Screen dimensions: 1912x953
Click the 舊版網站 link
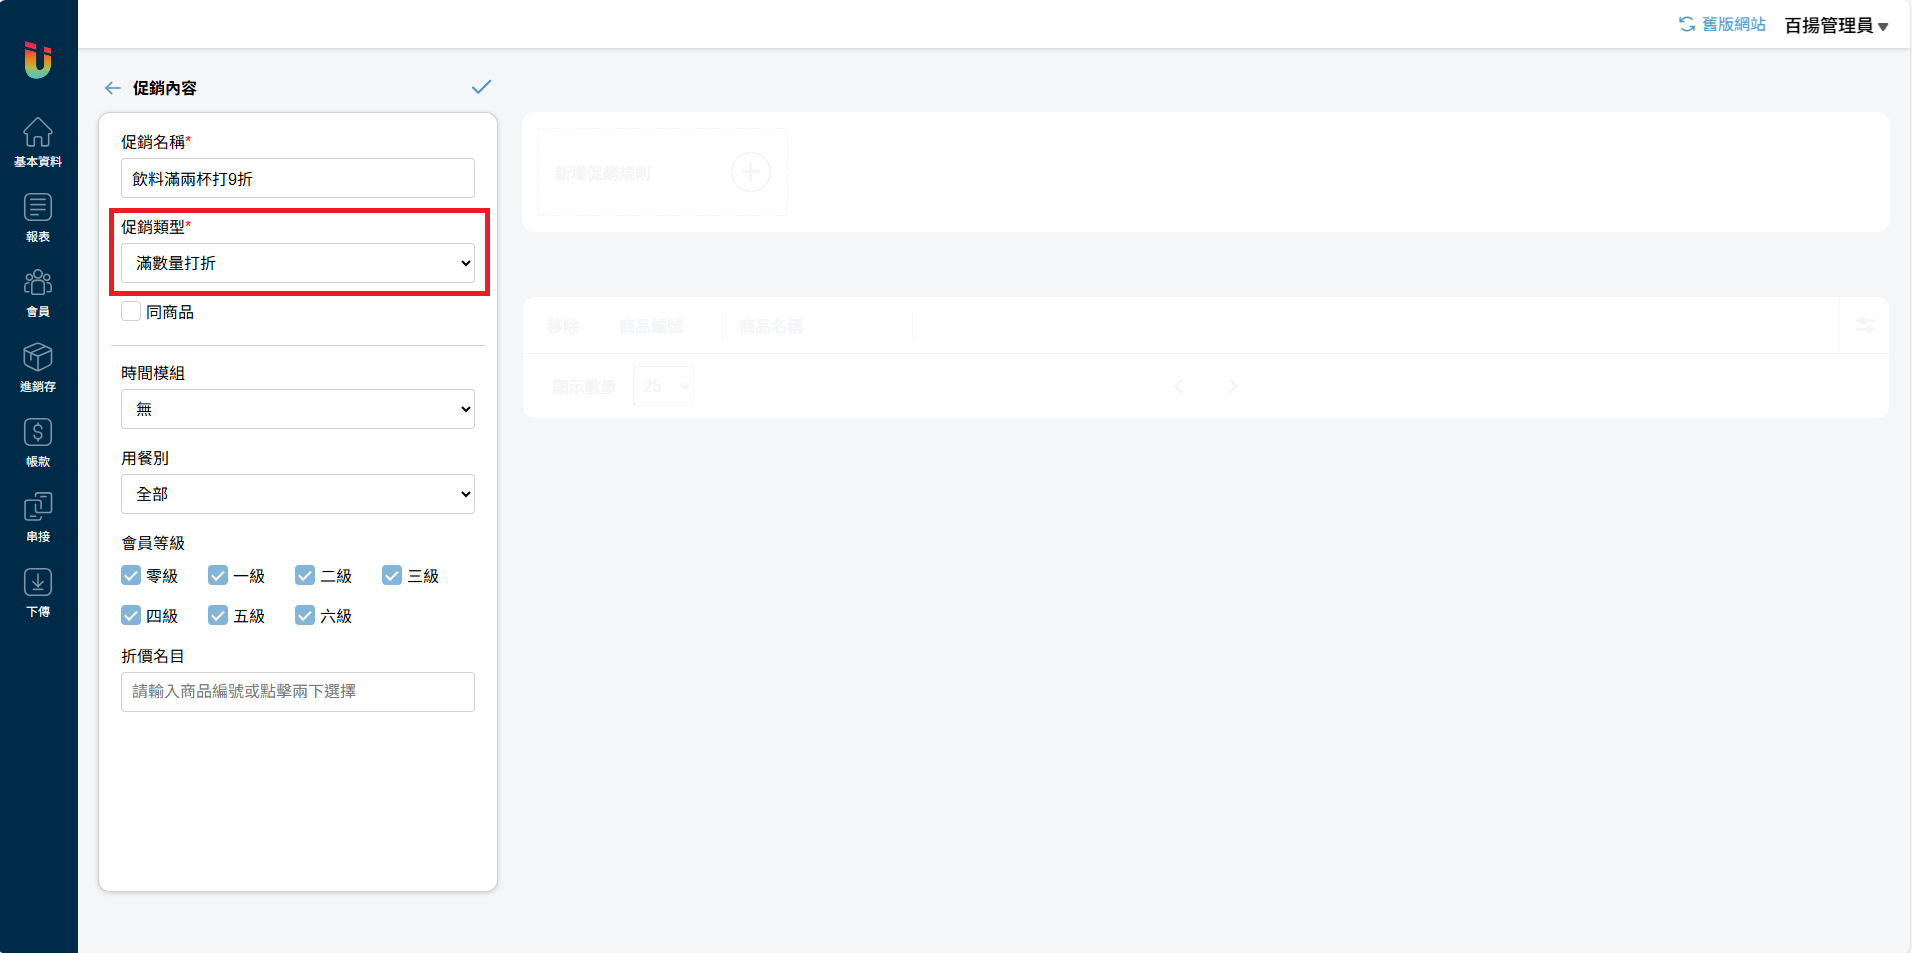pos(1722,24)
